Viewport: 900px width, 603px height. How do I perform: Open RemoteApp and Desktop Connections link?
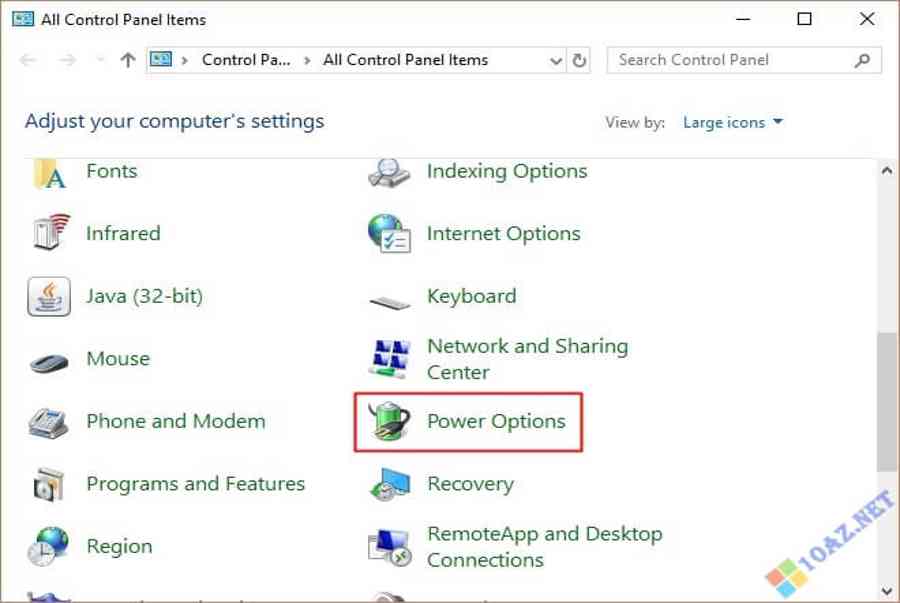coord(545,547)
